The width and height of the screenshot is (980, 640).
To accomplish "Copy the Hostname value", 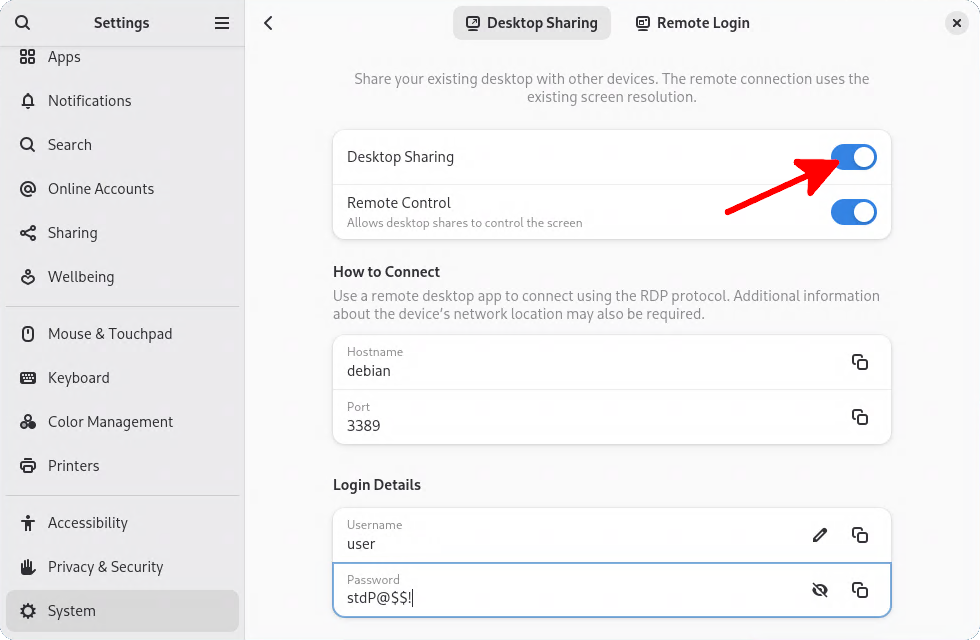I will coord(859,362).
